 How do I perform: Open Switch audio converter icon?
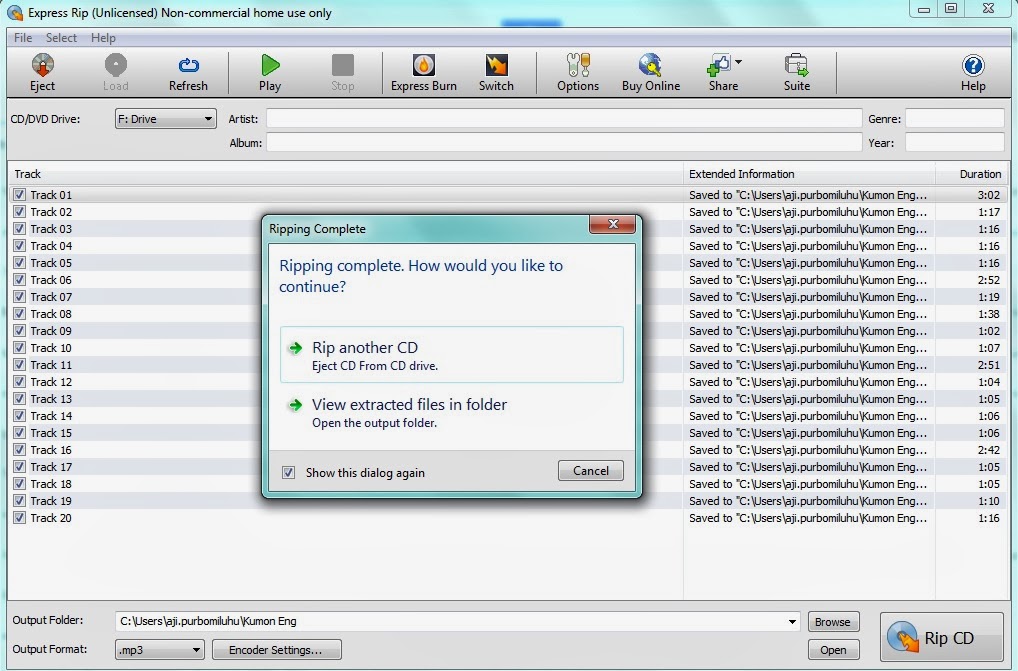click(x=496, y=66)
